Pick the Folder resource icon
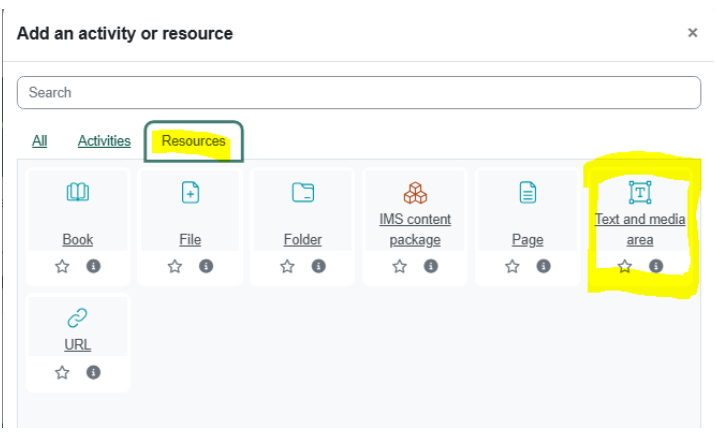The image size is (717, 437). [x=302, y=193]
